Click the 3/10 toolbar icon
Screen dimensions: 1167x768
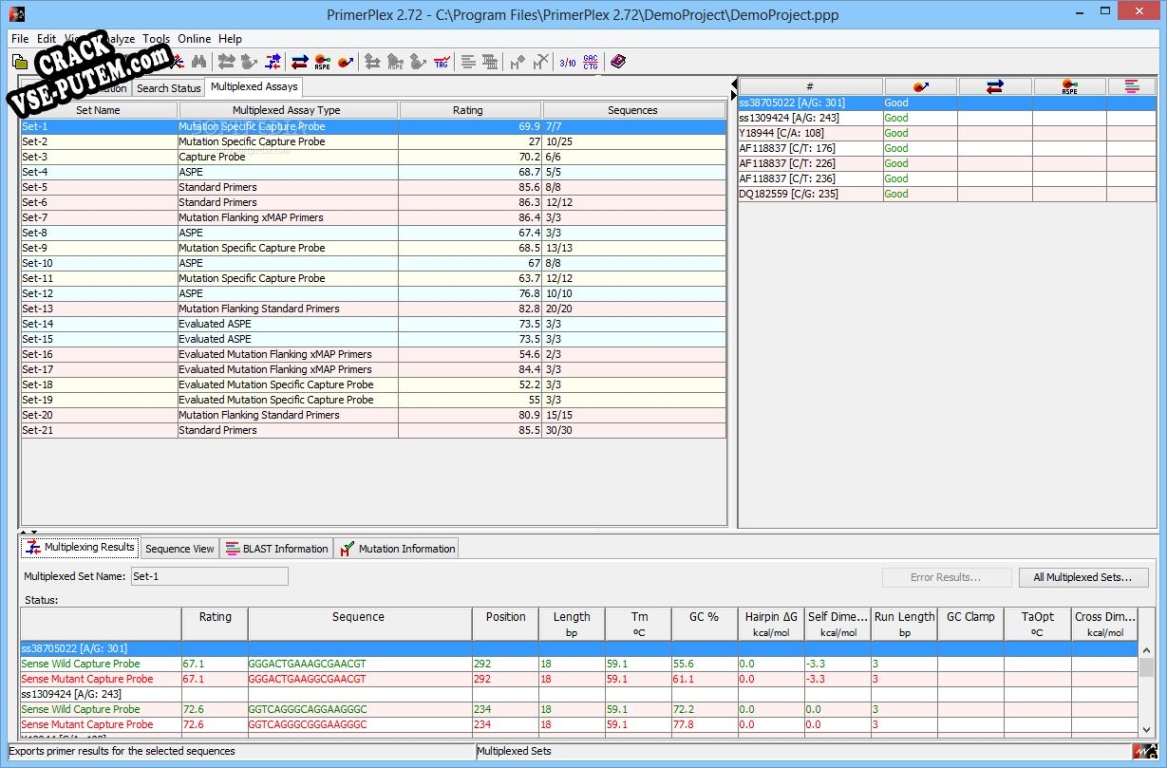click(x=567, y=62)
